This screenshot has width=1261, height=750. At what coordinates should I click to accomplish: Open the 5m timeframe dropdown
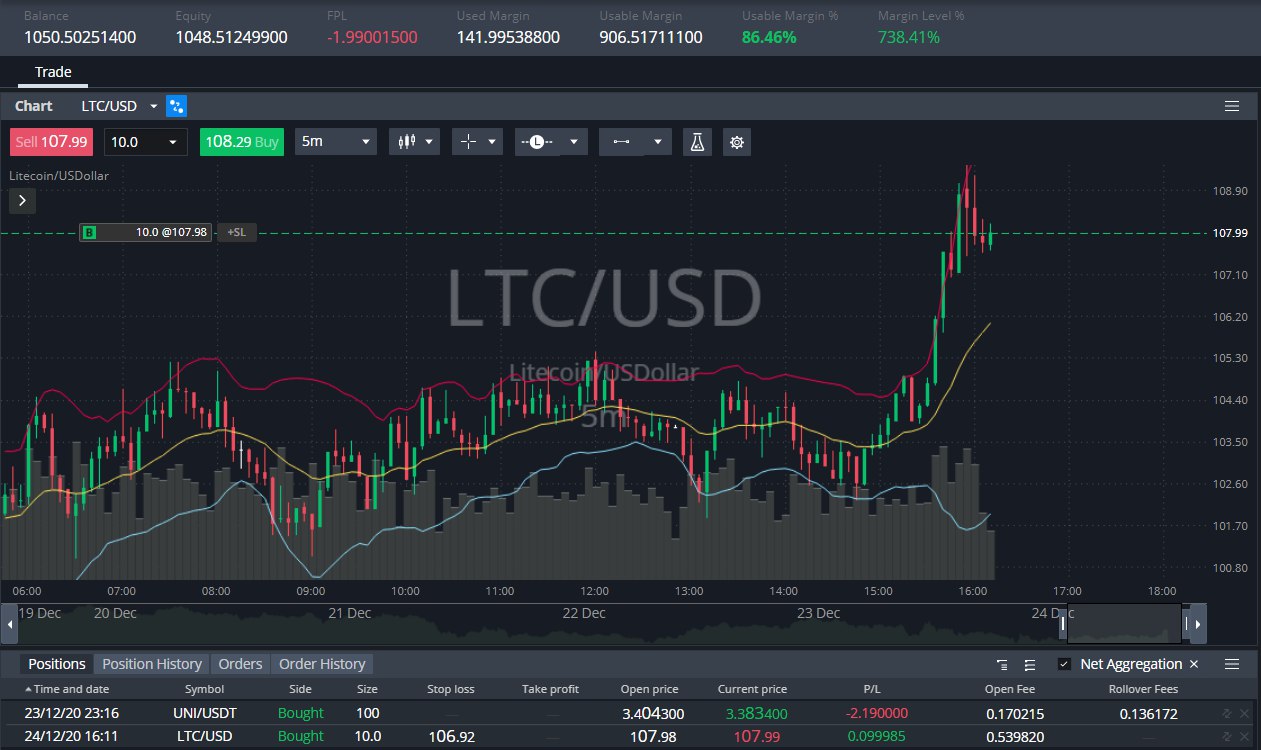336,142
